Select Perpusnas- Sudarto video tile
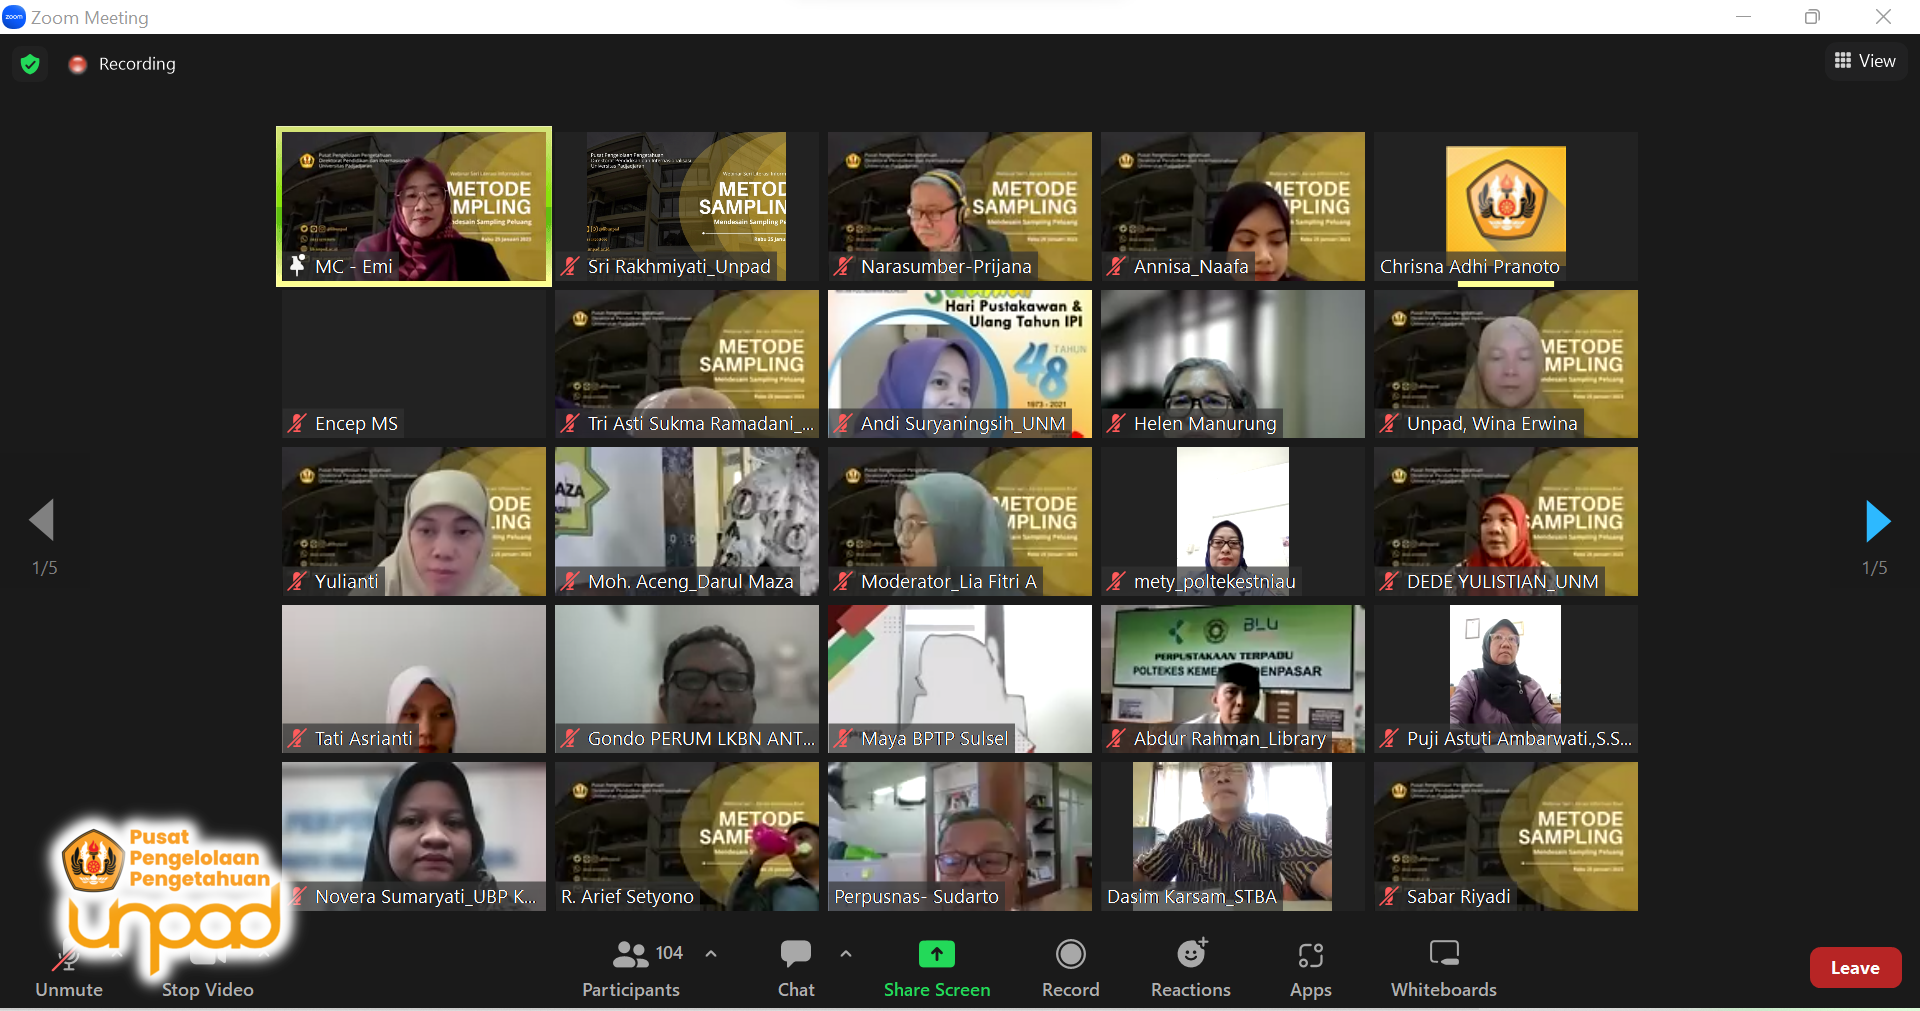 click(x=960, y=836)
